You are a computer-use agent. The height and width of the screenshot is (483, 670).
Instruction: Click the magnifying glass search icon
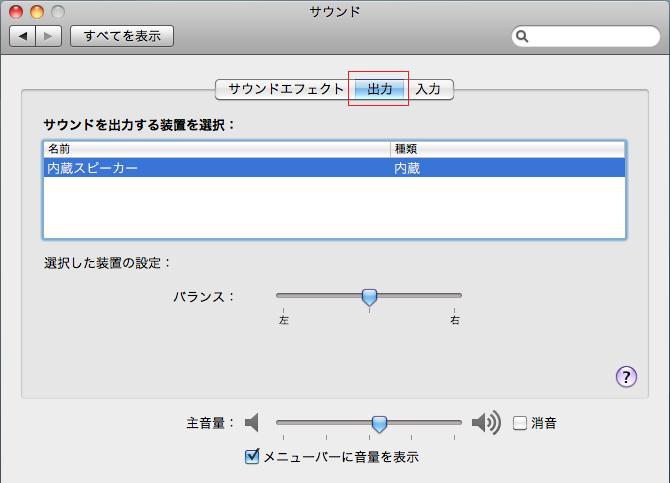[522, 36]
